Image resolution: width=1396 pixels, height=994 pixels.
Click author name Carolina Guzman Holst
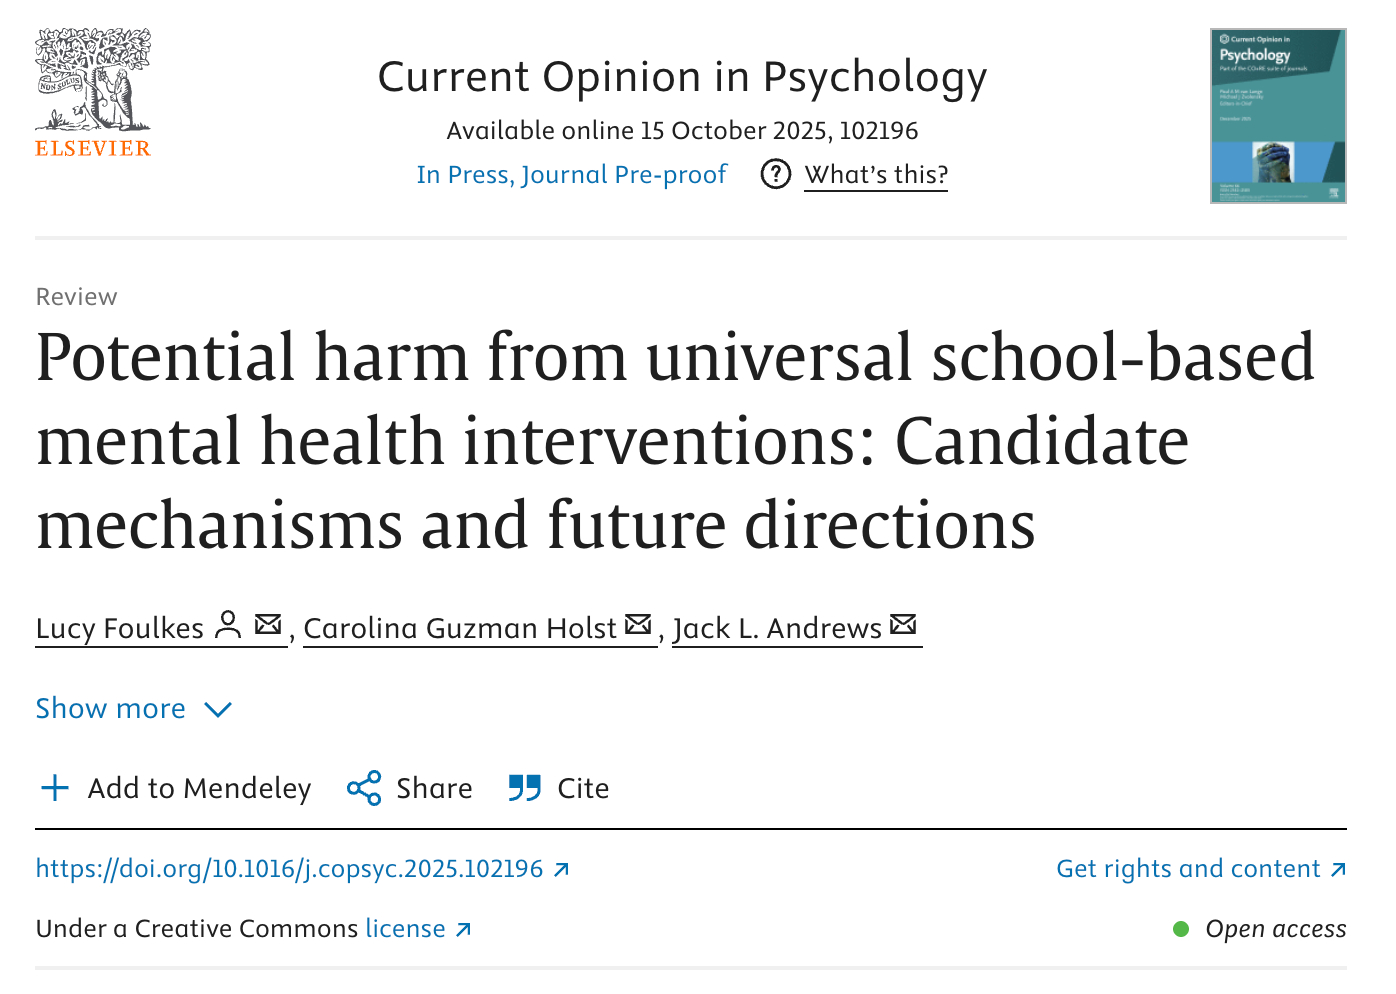pos(460,628)
